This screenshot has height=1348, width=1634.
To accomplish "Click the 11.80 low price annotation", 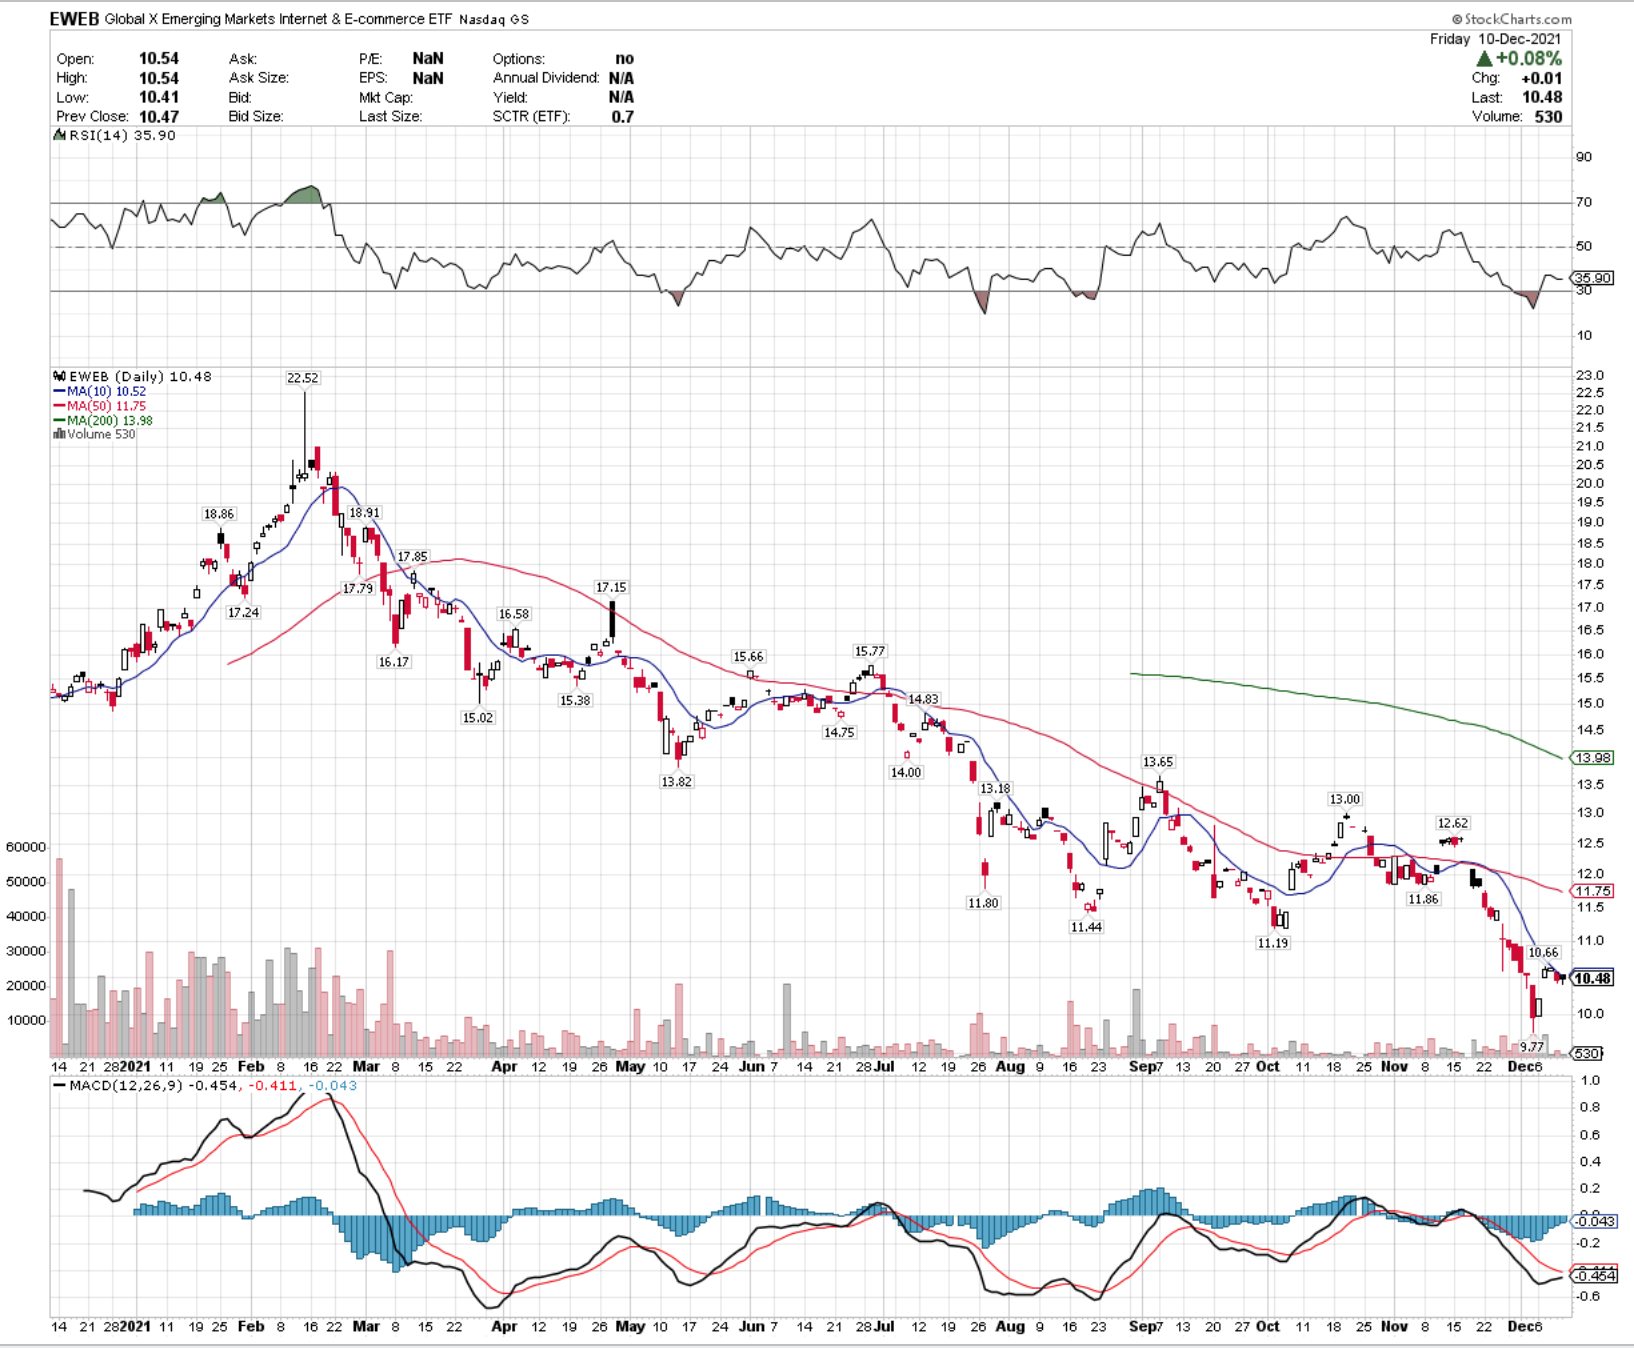I will click(x=983, y=903).
